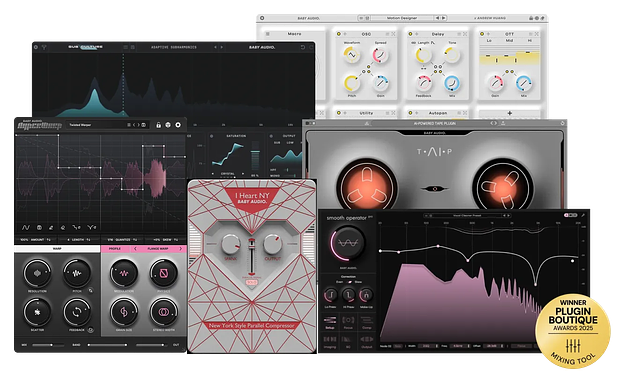The width and height of the screenshot is (625, 383).
Task: Toggle the Delay module power button
Action: point(410,34)
